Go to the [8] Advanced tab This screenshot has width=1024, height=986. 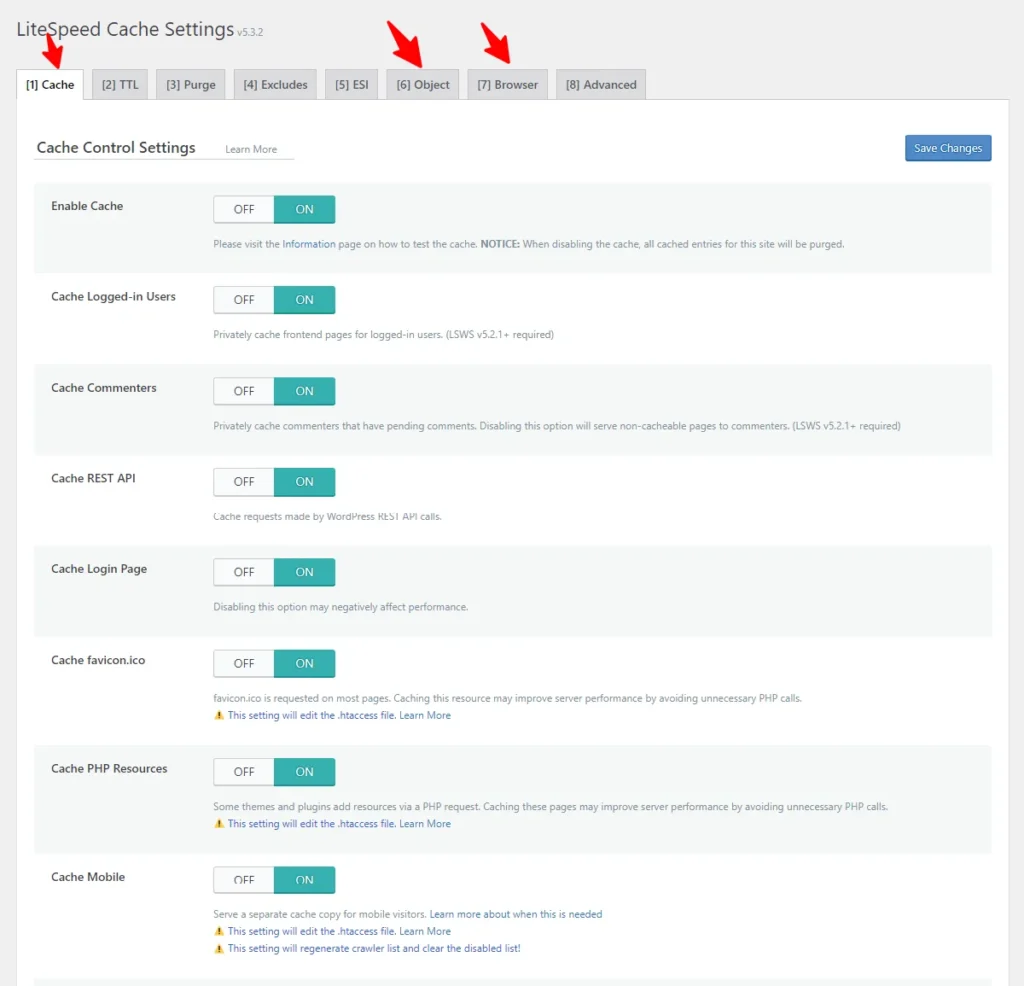[600, 84]
